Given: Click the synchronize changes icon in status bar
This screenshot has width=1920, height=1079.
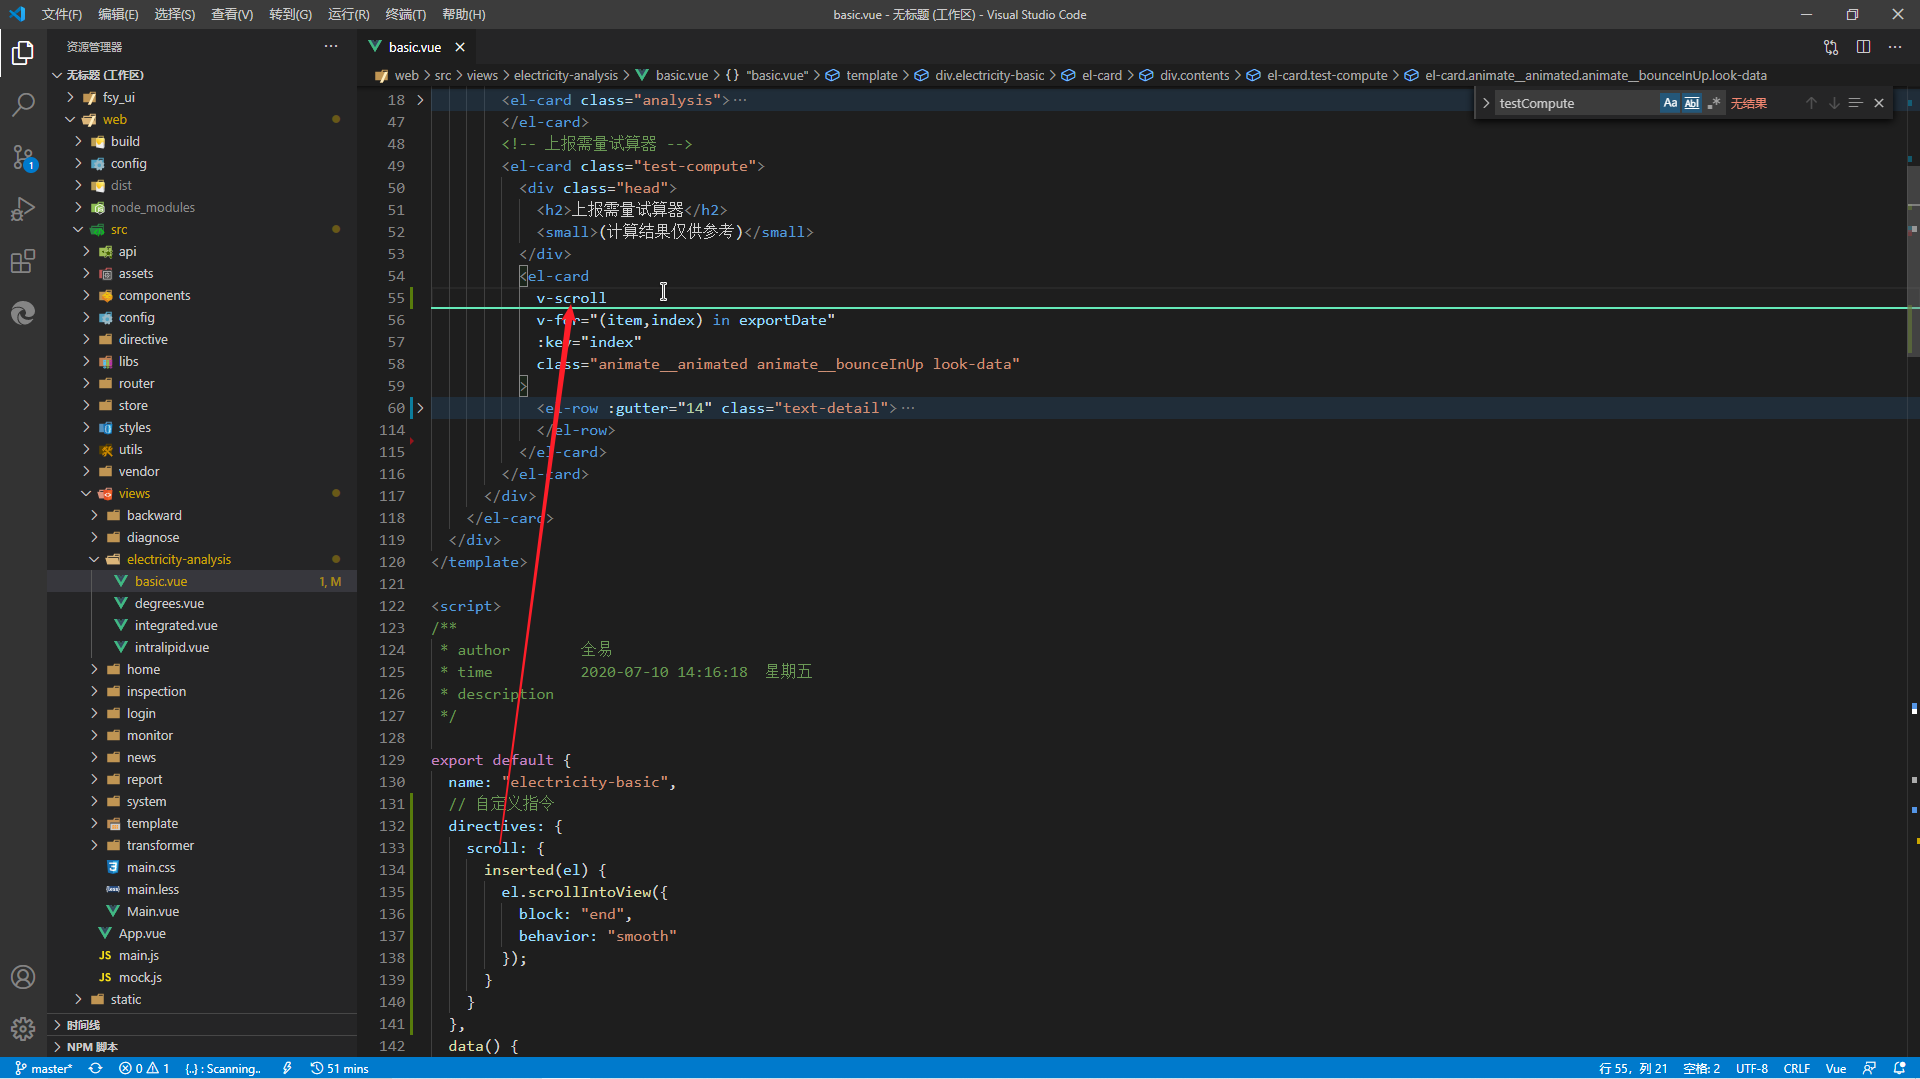Looking at the screenshot, I should click(96, 1068).
